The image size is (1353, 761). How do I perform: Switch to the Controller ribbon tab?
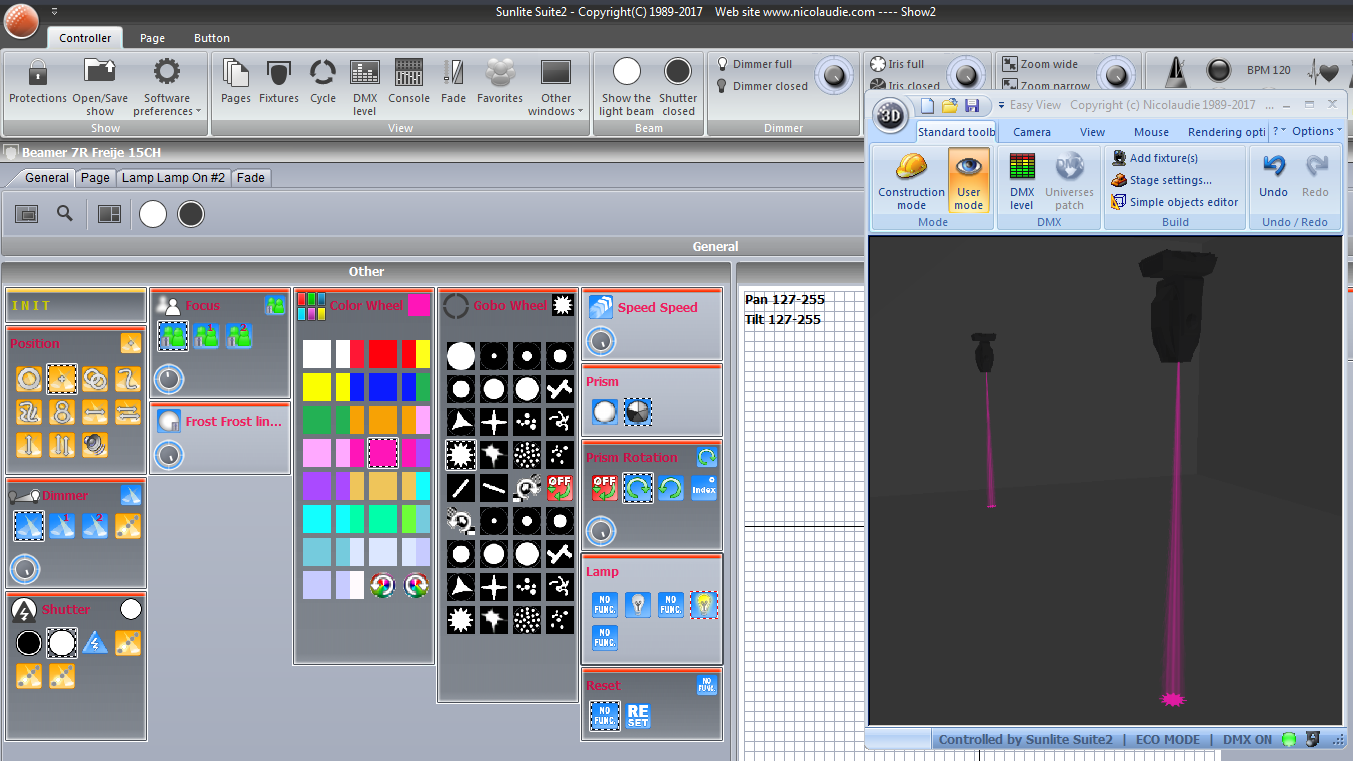(x=85, y=38)
